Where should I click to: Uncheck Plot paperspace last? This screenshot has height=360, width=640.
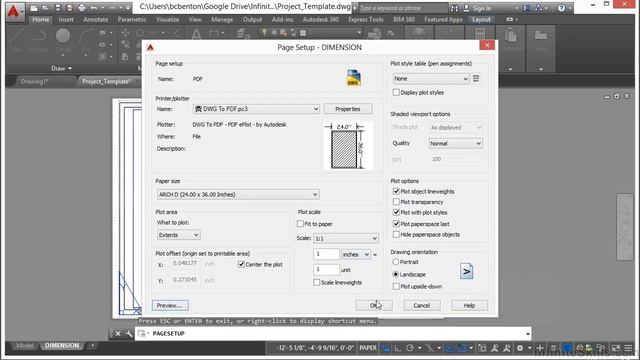[x=396, y=224]
